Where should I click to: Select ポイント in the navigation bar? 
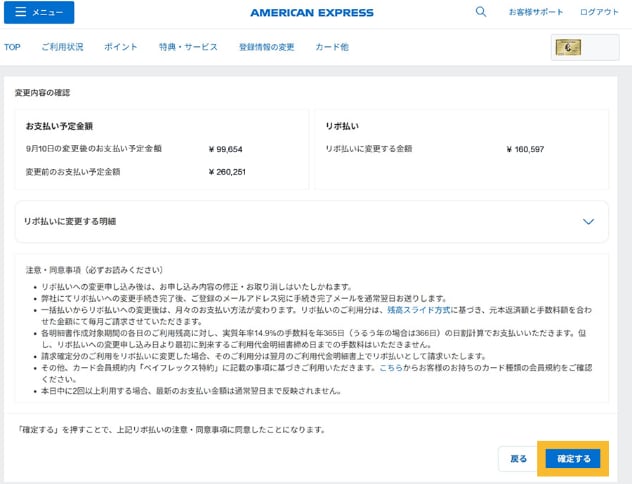[x=121, y=47]
